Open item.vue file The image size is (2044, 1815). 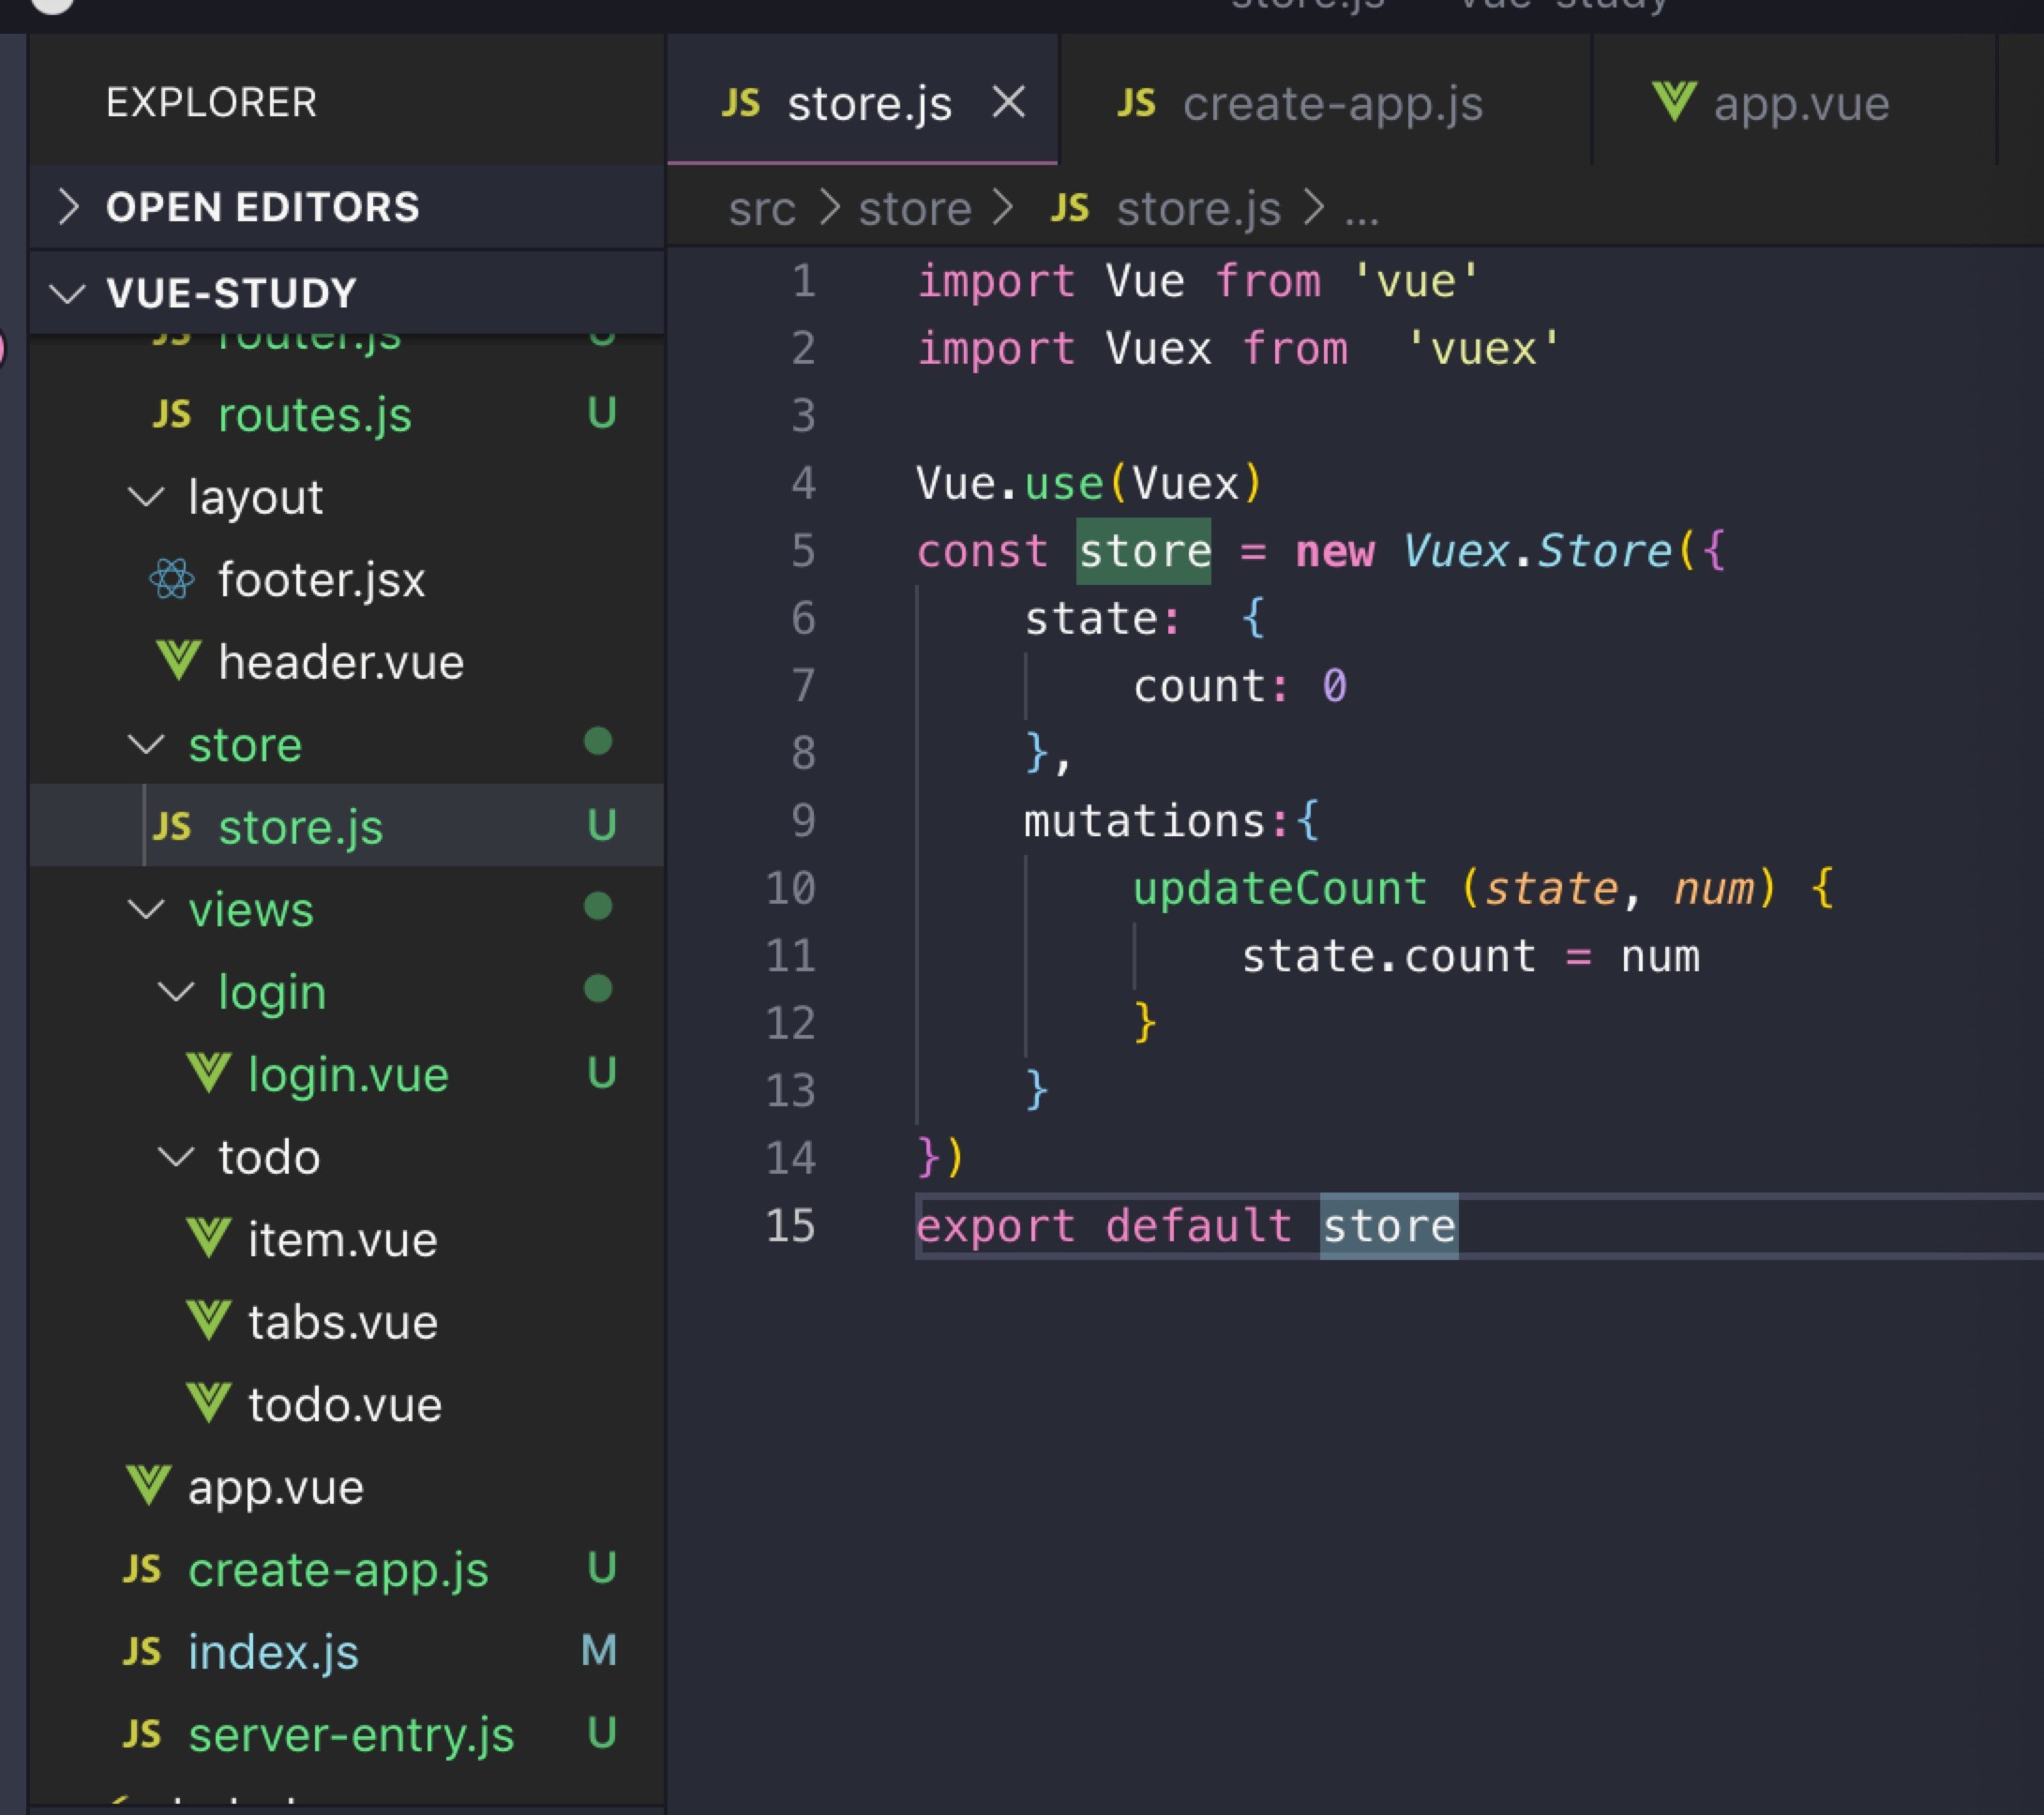[x=347, y=1239]
